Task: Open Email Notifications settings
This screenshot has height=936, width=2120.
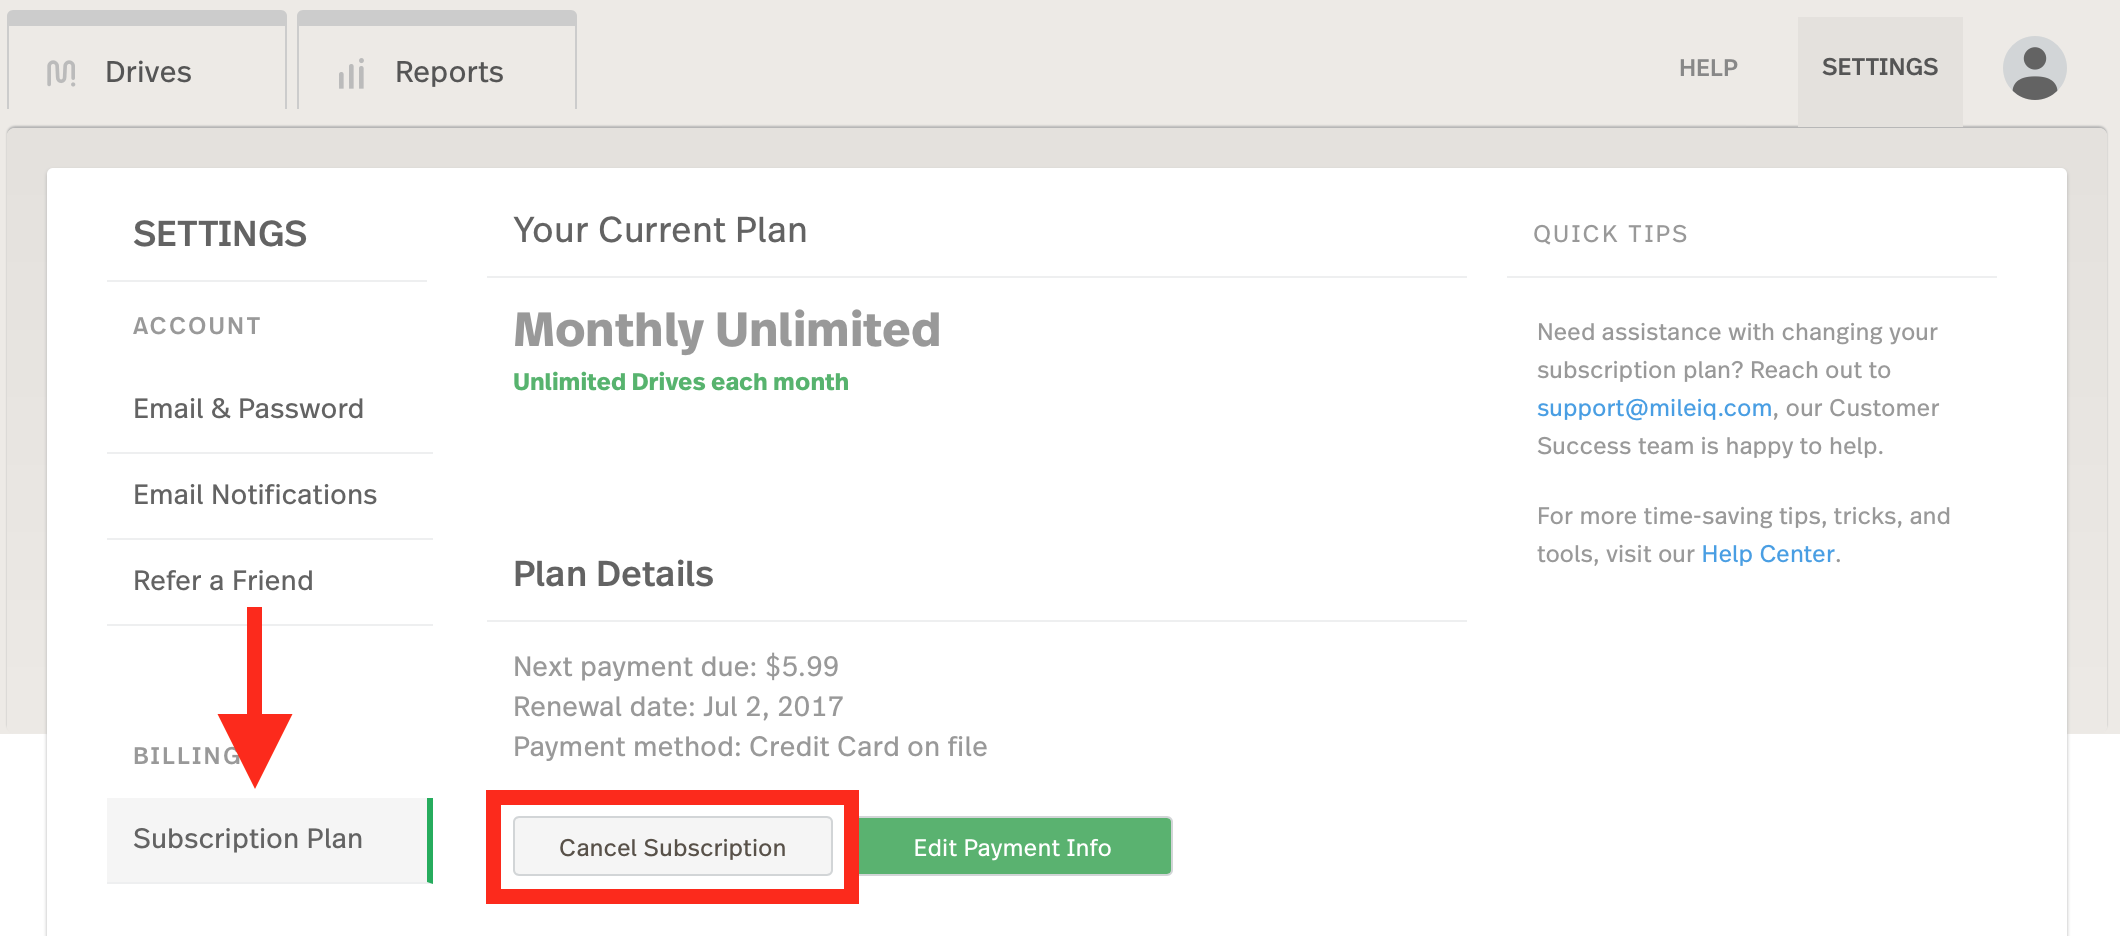Action: (x=255, y=494)
